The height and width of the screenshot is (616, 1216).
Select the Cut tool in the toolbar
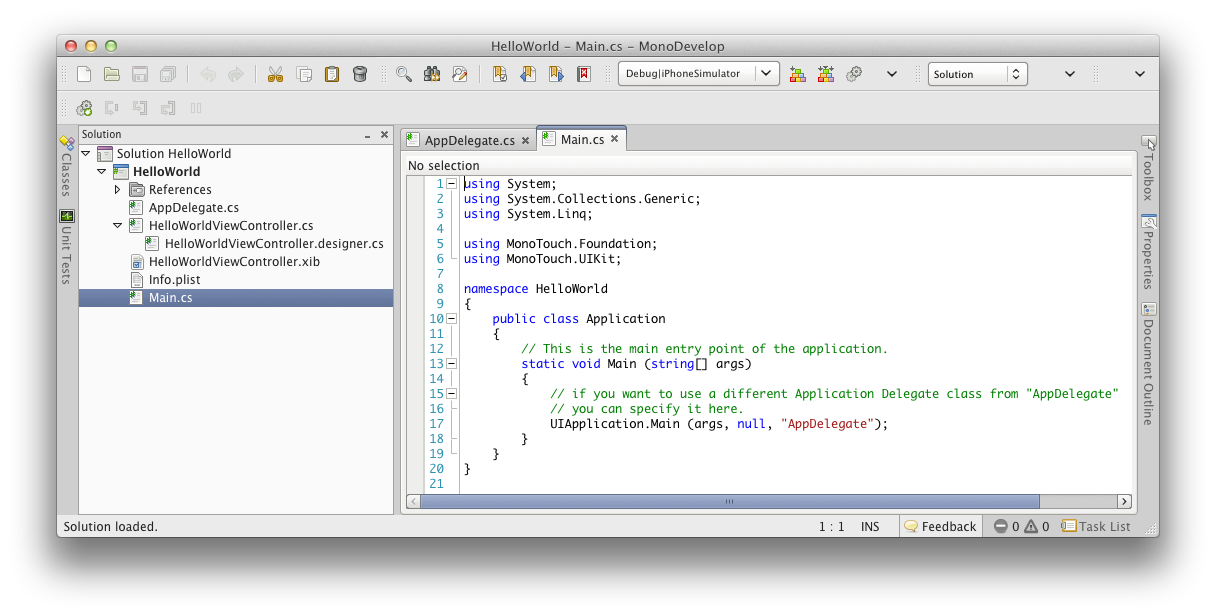[275, 73]
